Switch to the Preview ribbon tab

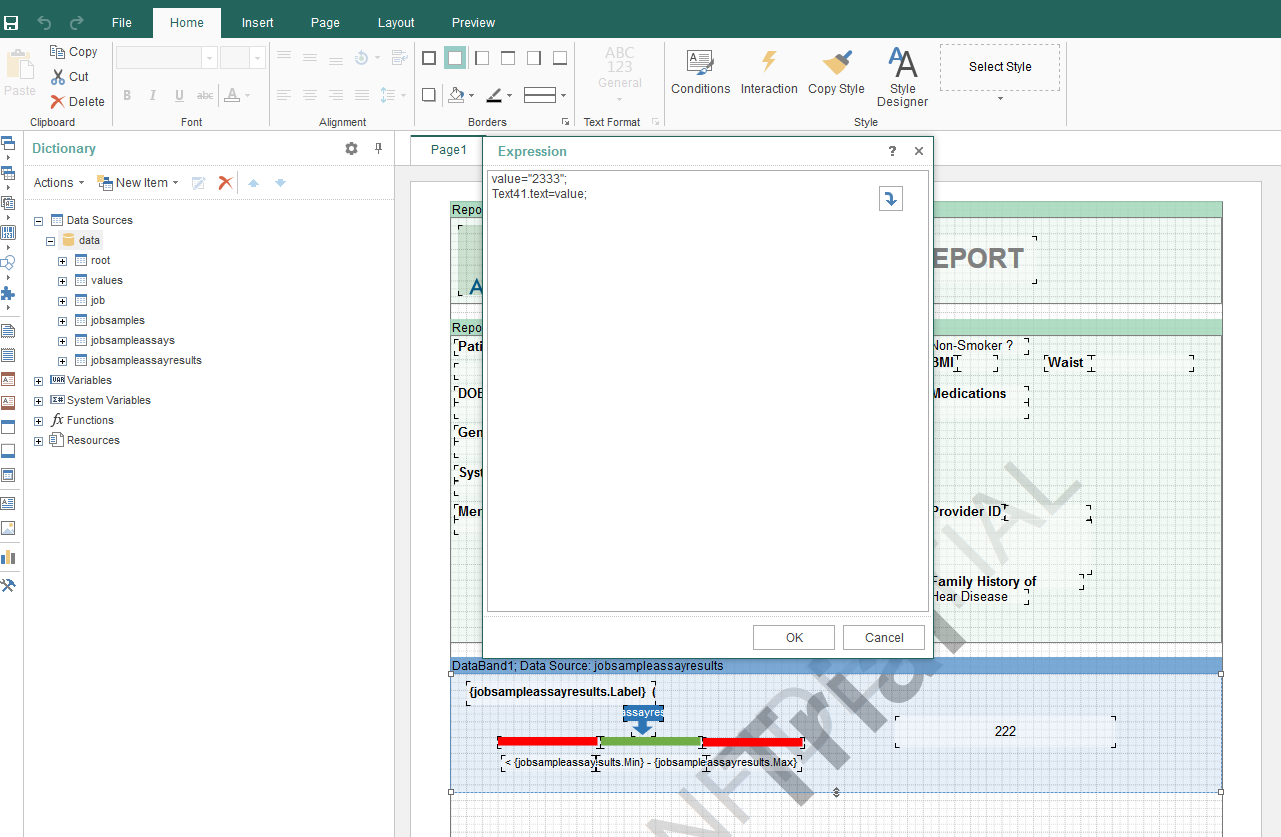click(473, 22)
